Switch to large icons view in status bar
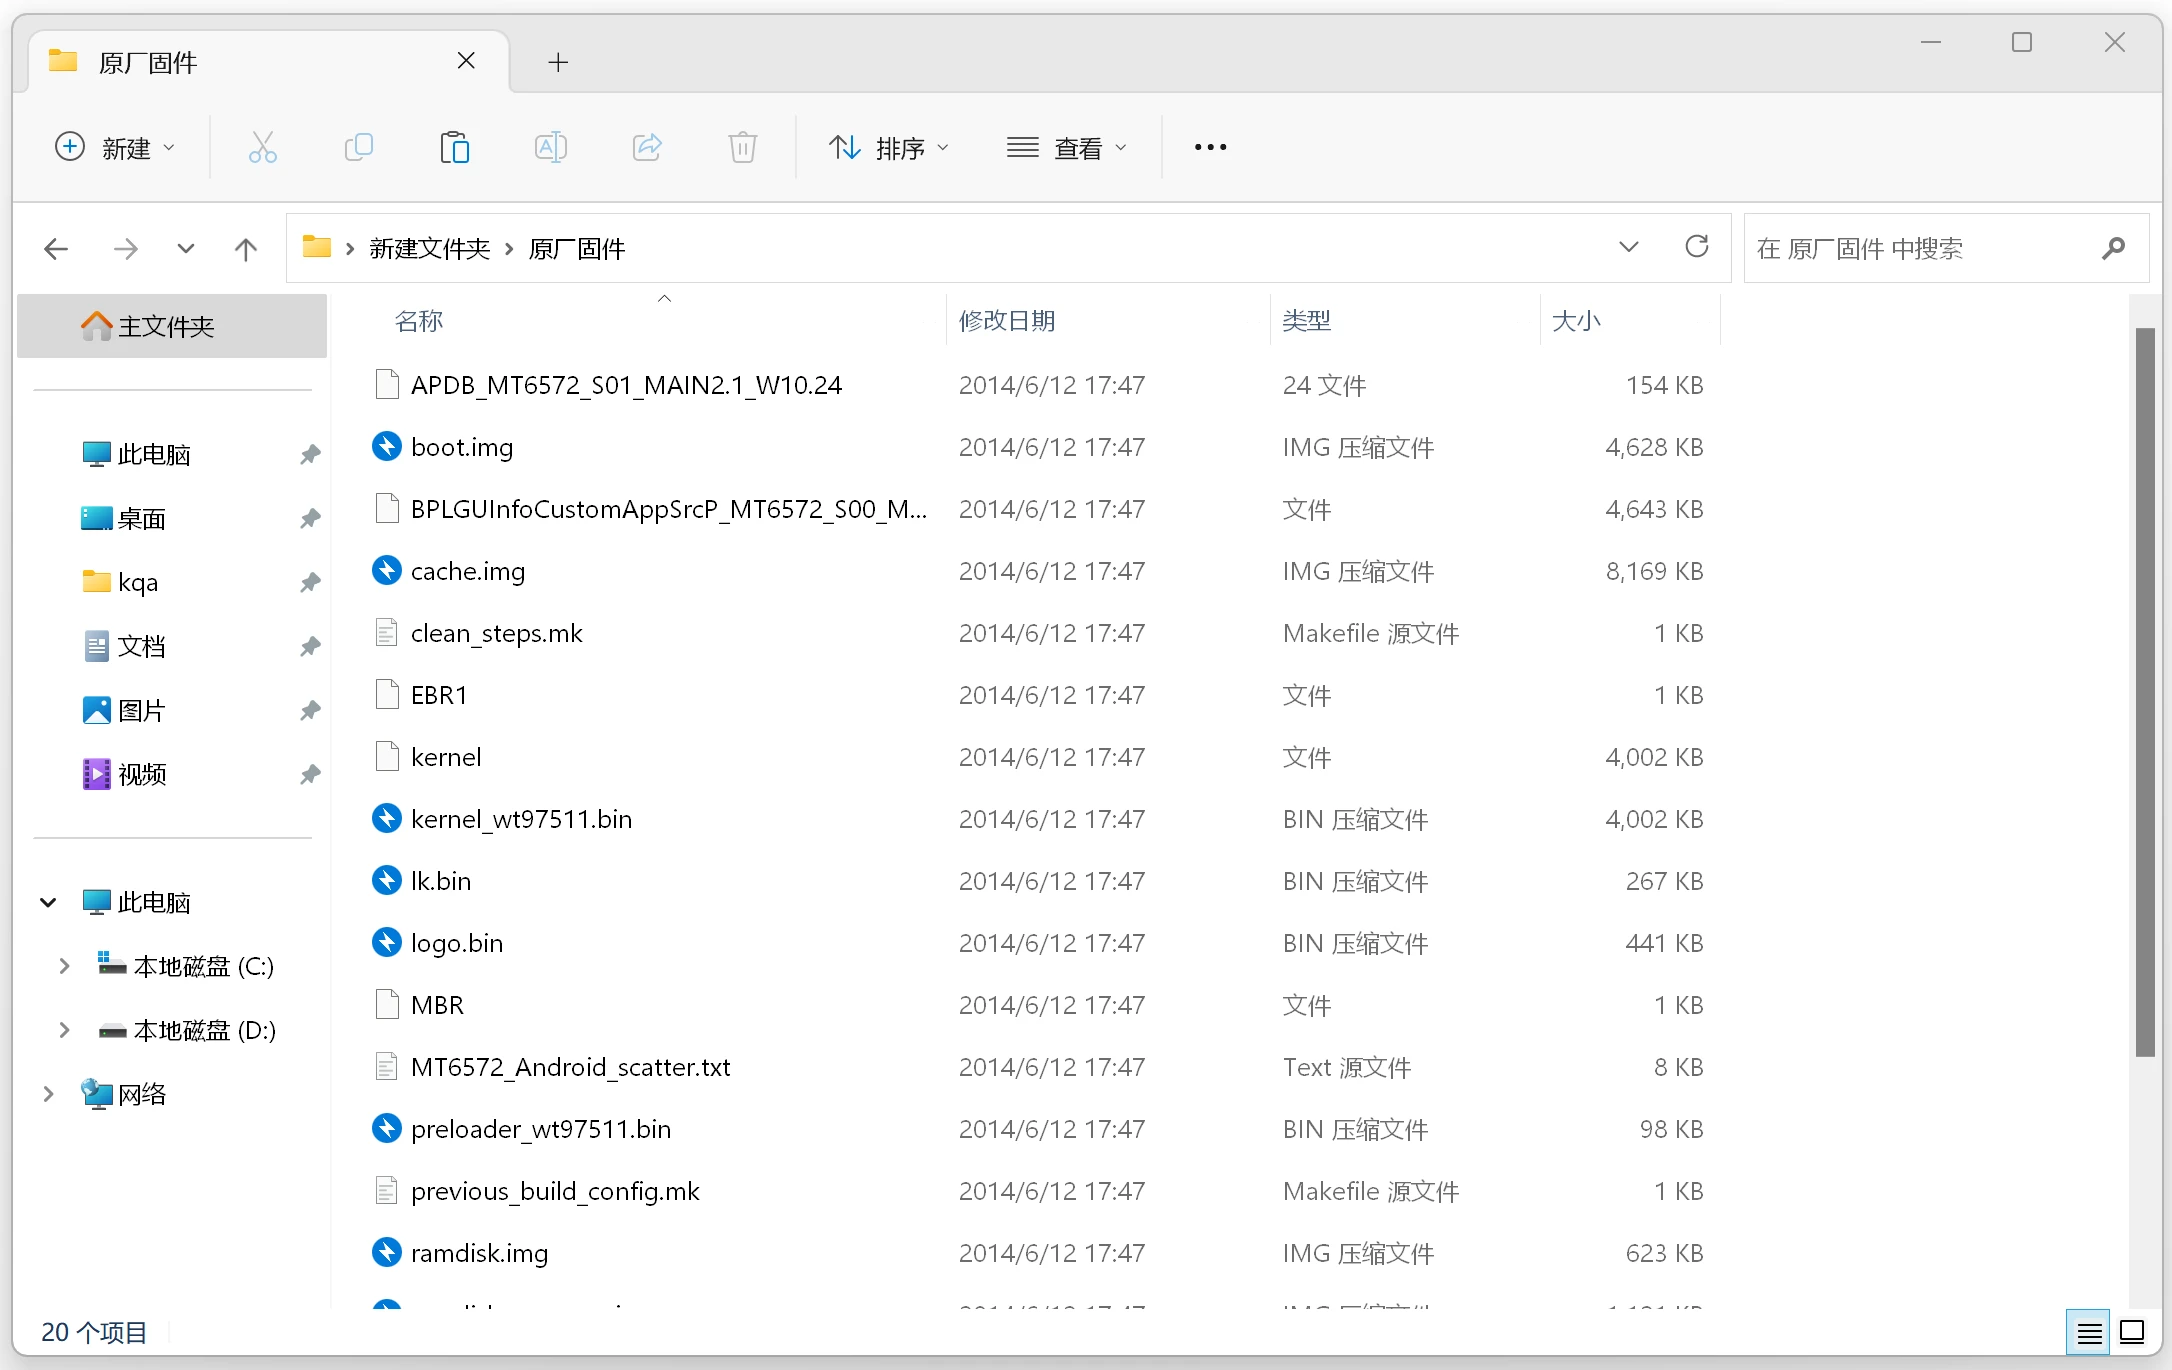2172x1370 pixels. (2132, 1332)
